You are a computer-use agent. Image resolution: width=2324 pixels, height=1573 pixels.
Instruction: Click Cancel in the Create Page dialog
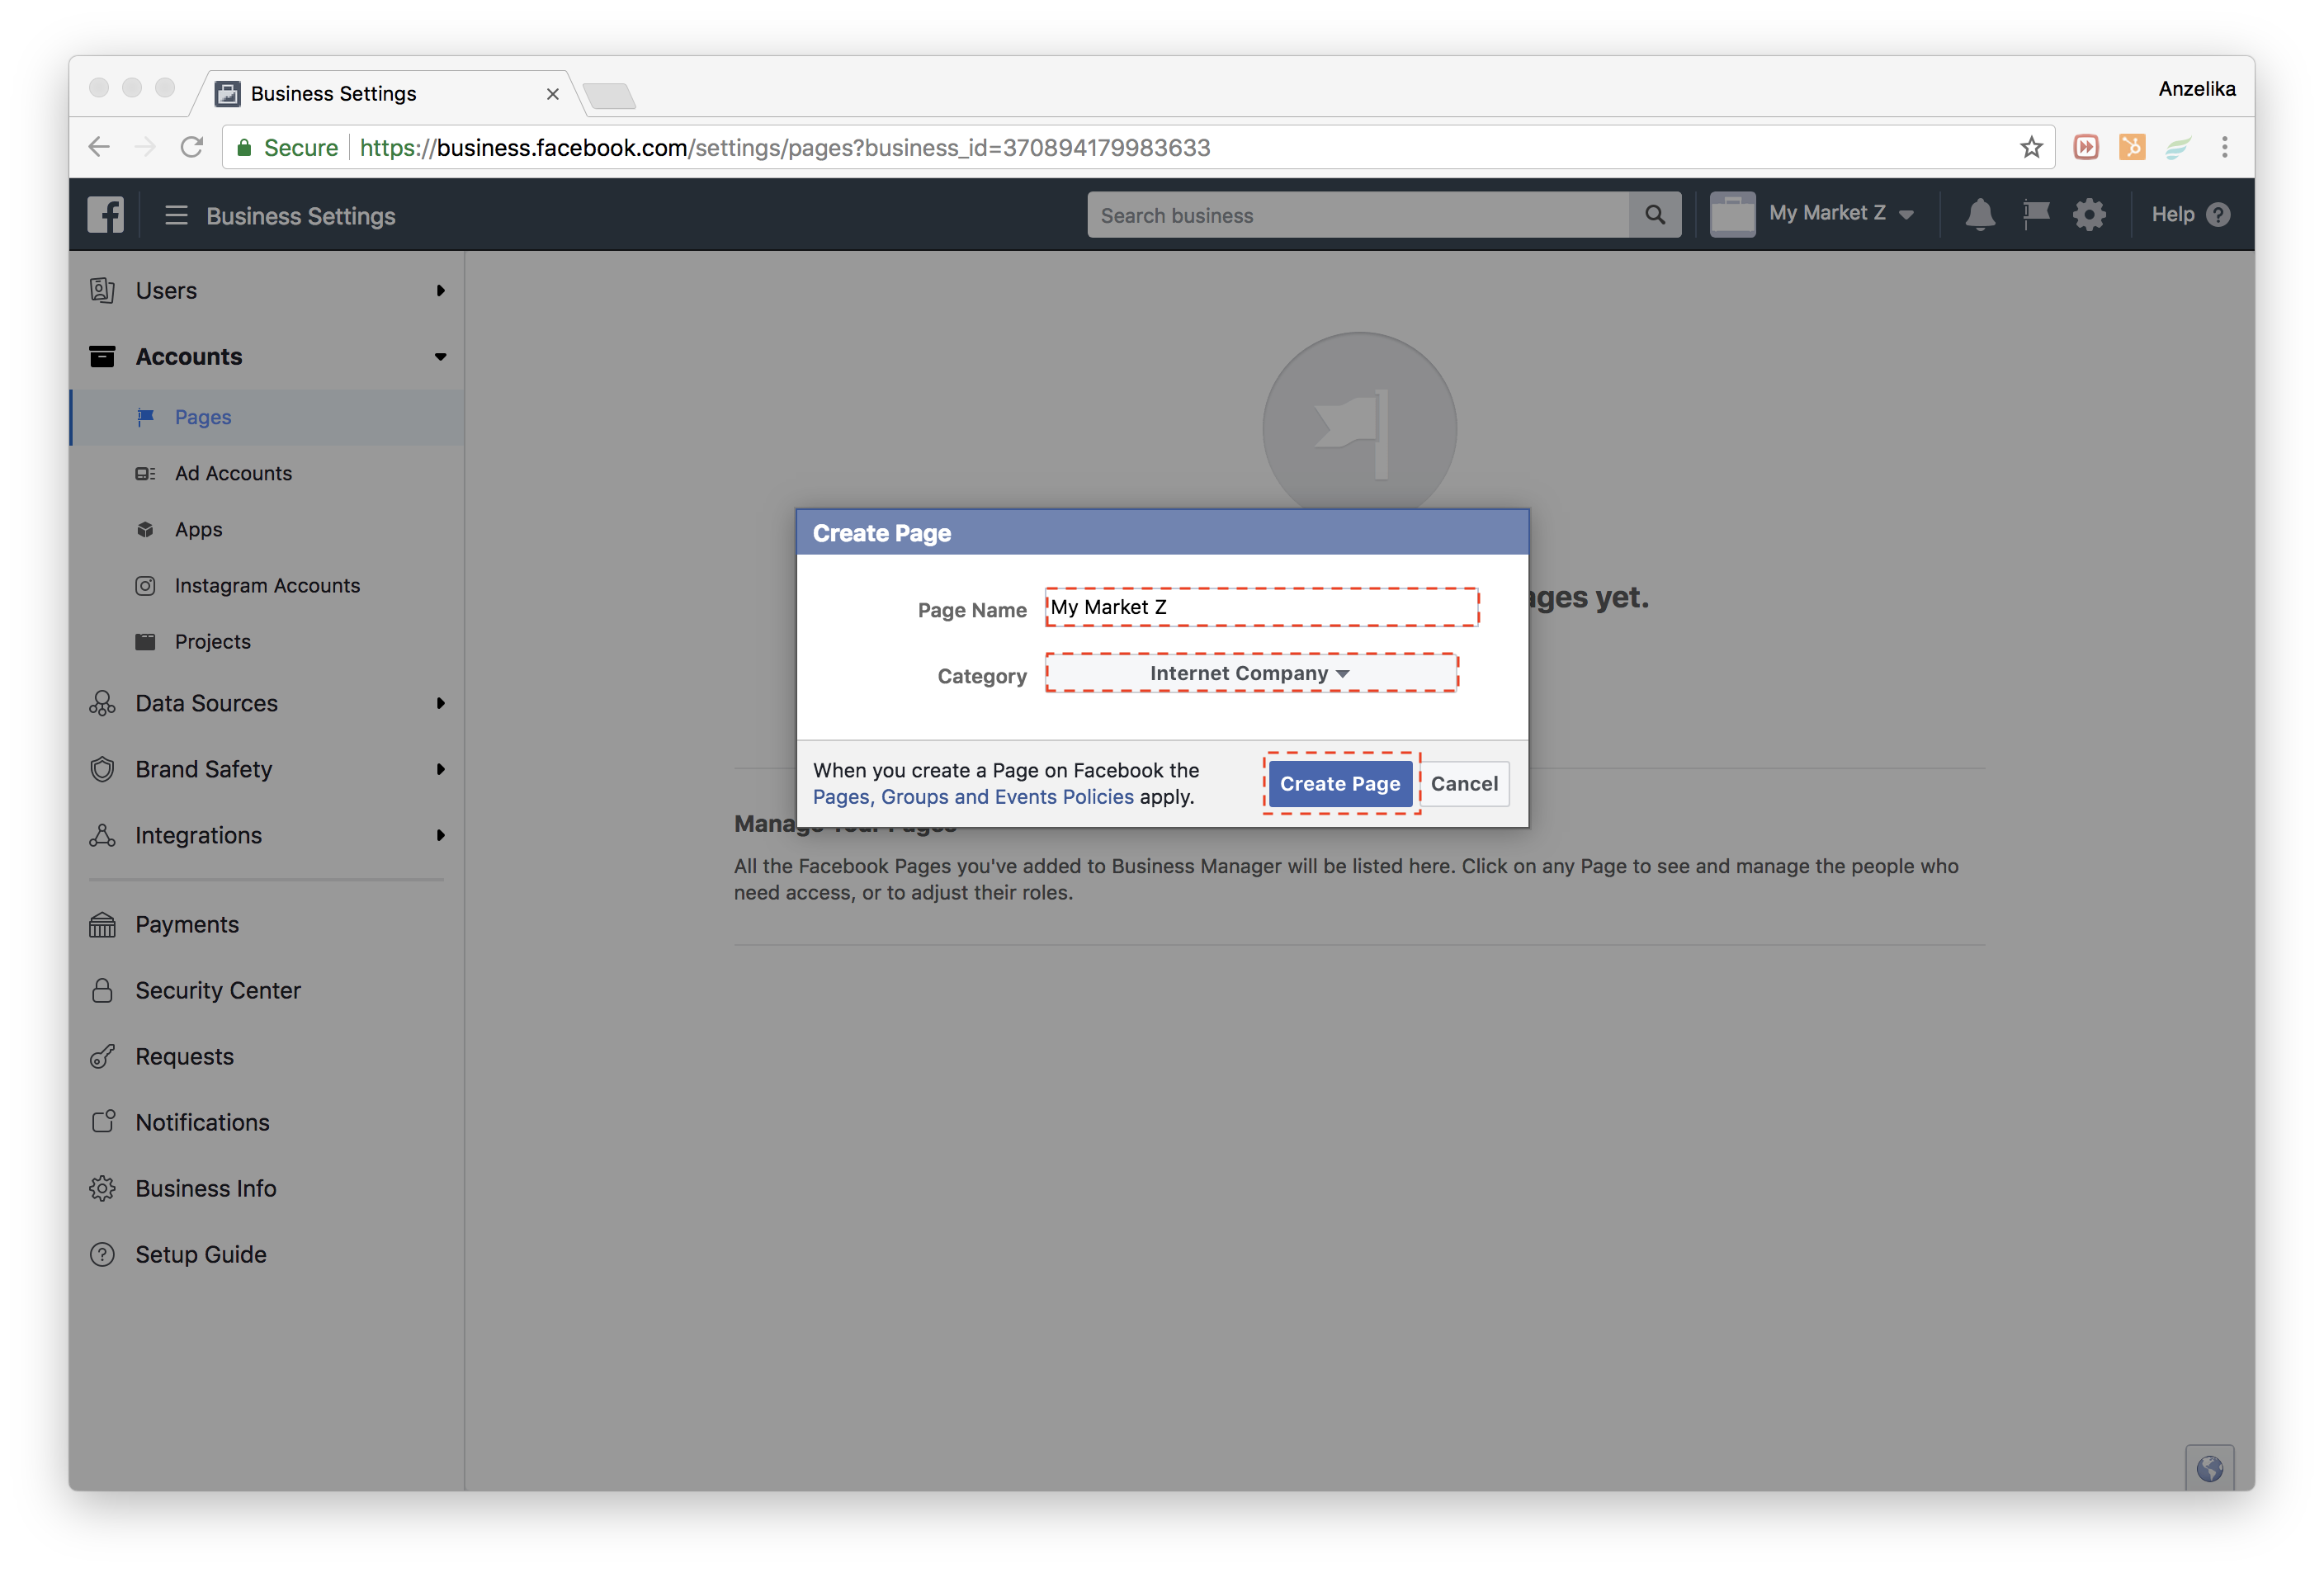click(1464, 784)
